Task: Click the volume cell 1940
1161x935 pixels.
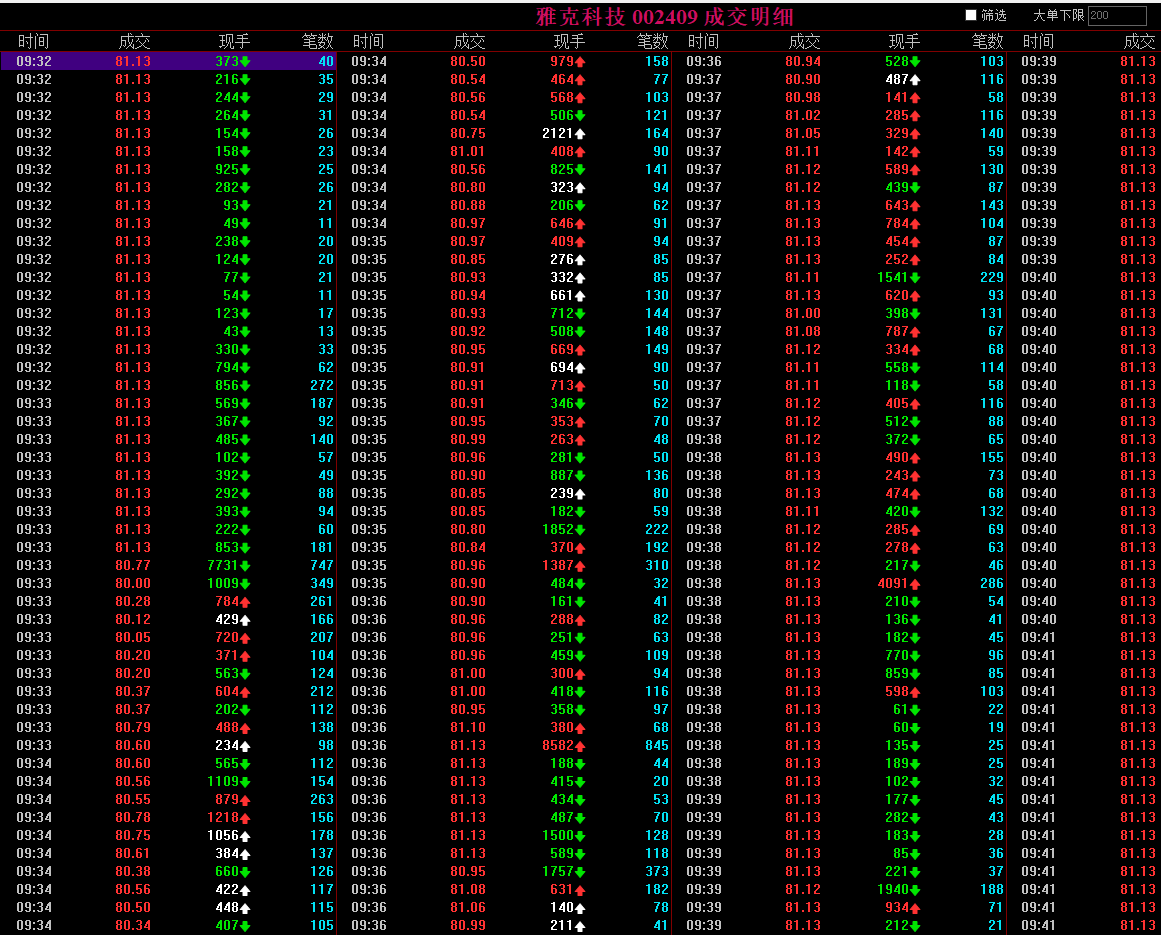Action: [x=899, y=889]
